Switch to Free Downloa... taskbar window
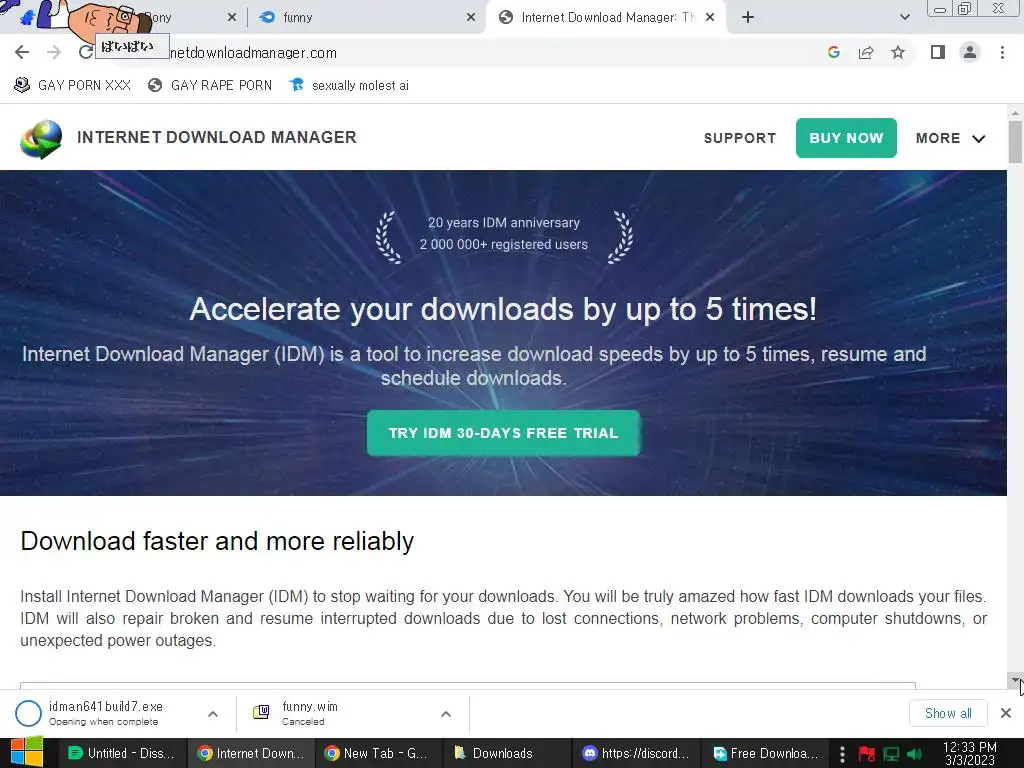Image resolution: width=1024 pixels, height=768 pixels. click(x=765, y=753)
